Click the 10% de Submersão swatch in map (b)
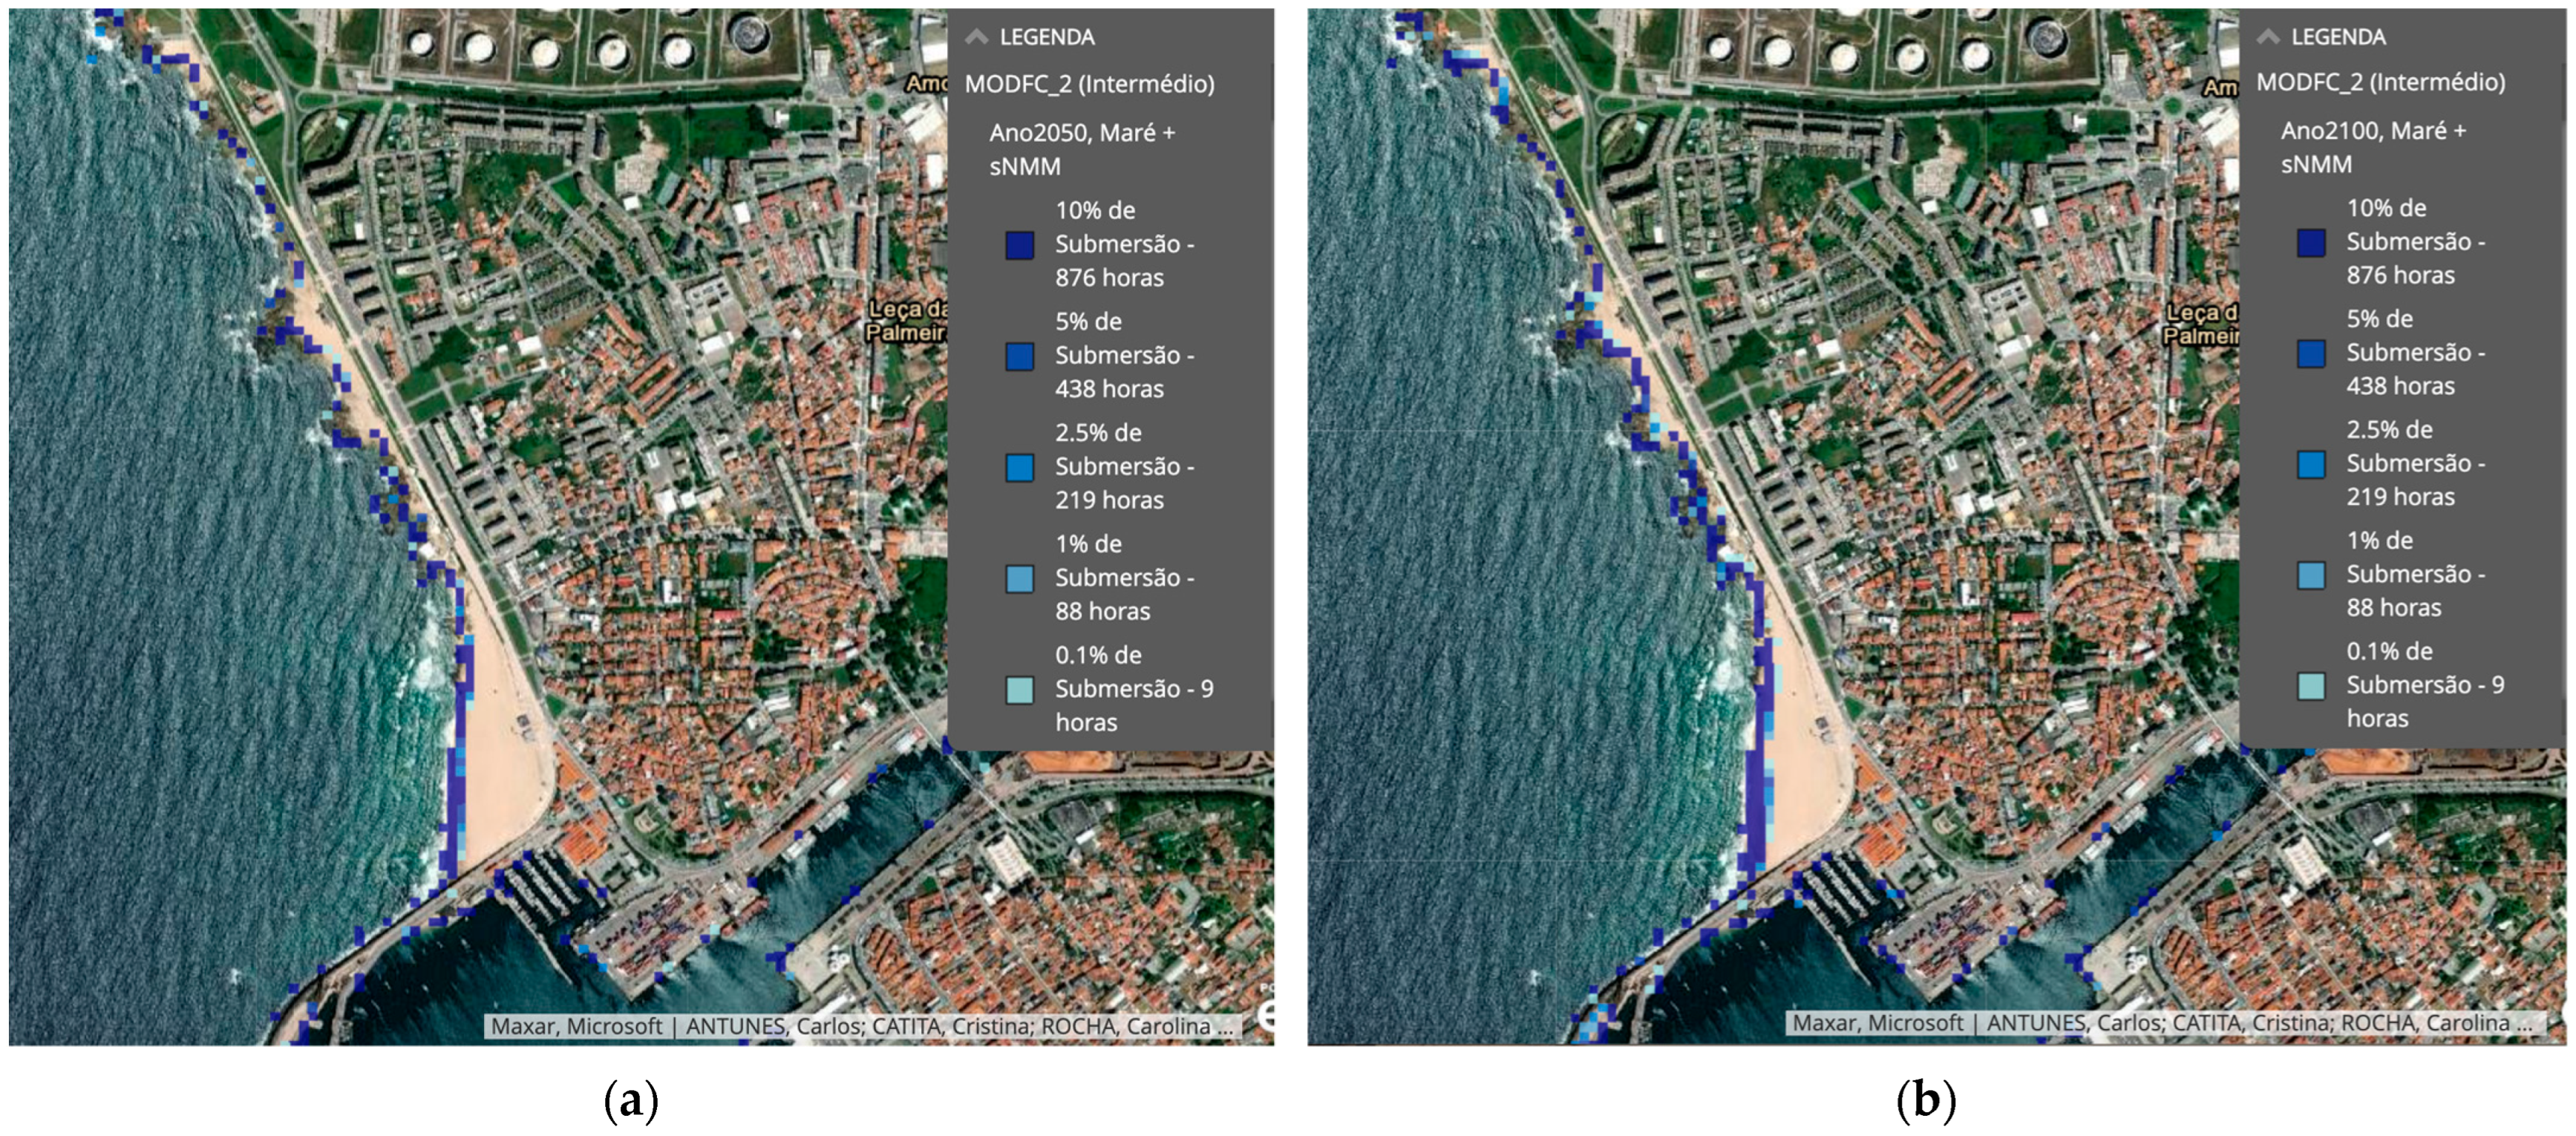Viewport: 2576px width, 1136px height. (x=2311, y=242)
